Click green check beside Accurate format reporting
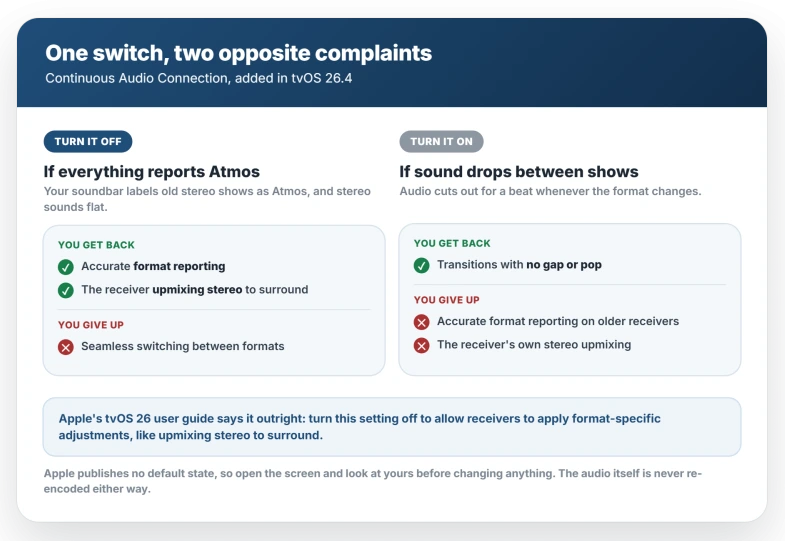Screen dimensions: 785x541 click(66, 267)
